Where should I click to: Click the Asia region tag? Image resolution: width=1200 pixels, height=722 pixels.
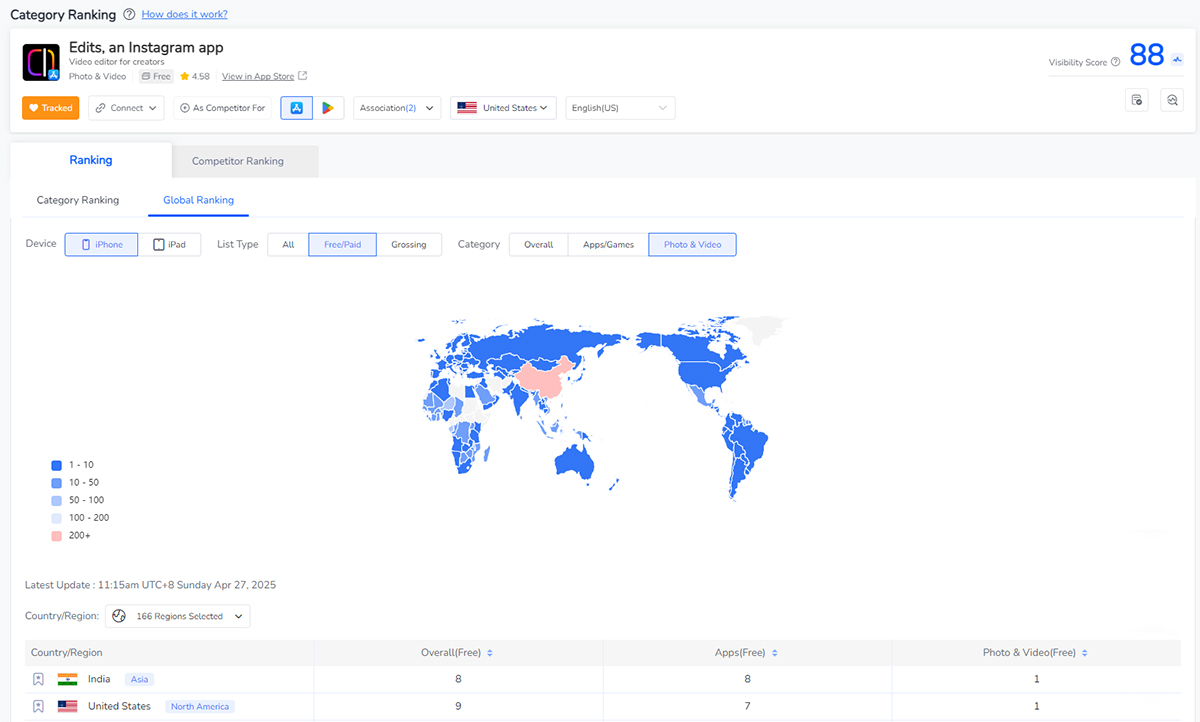tap(139, 679)
